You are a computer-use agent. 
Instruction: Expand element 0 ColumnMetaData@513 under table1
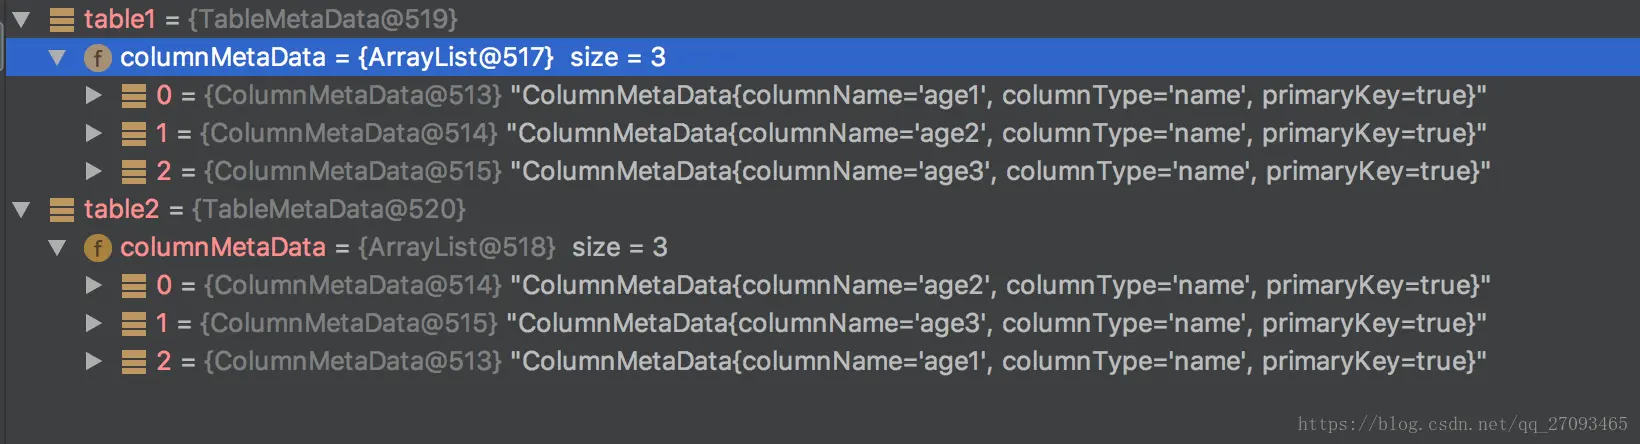click(x=94, y=95)
